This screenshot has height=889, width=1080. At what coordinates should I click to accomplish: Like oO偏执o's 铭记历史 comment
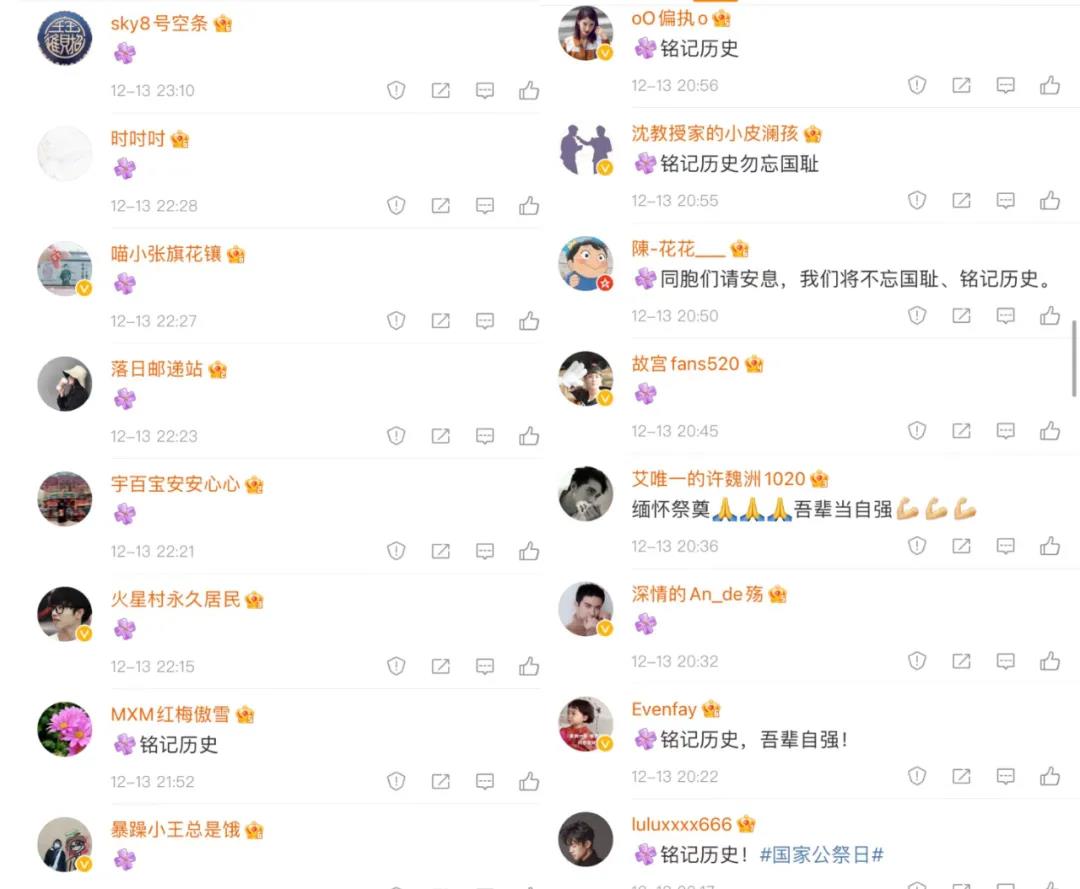(1050, 85)
